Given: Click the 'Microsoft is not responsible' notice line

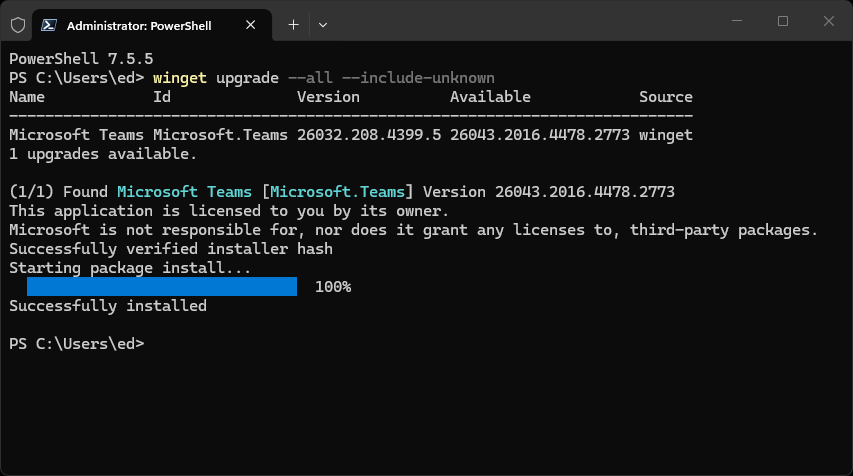Looking at the screenshot, I should click(413, 230).
